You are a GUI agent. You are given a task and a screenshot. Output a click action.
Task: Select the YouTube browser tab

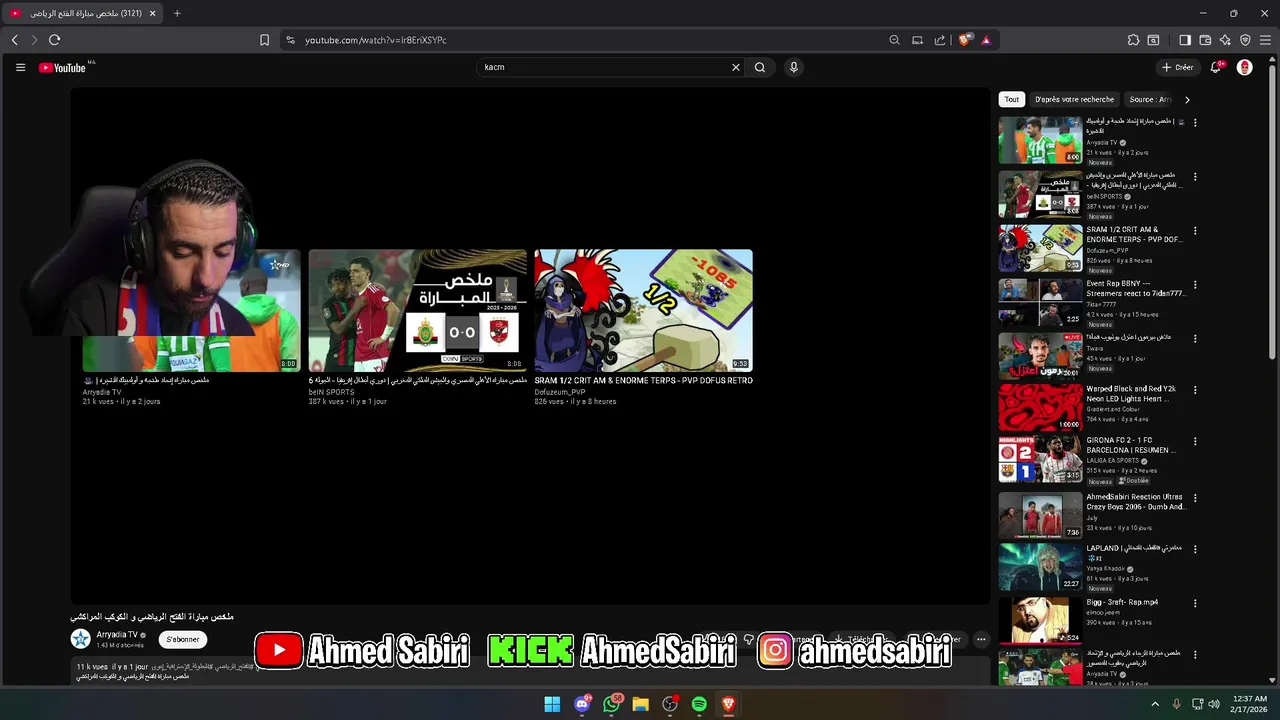pos(82,13)
